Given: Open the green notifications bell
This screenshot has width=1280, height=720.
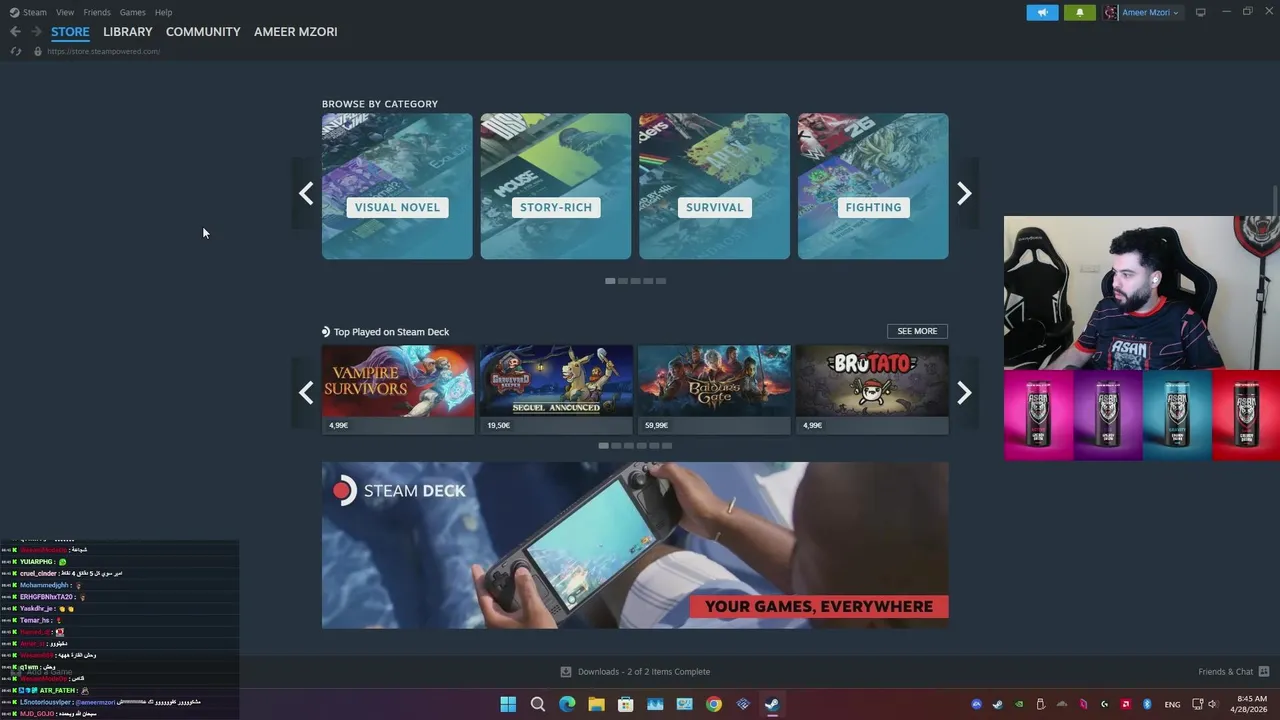Looking at the screenshot, I should pyautogui.click(x=1079, y=12).
